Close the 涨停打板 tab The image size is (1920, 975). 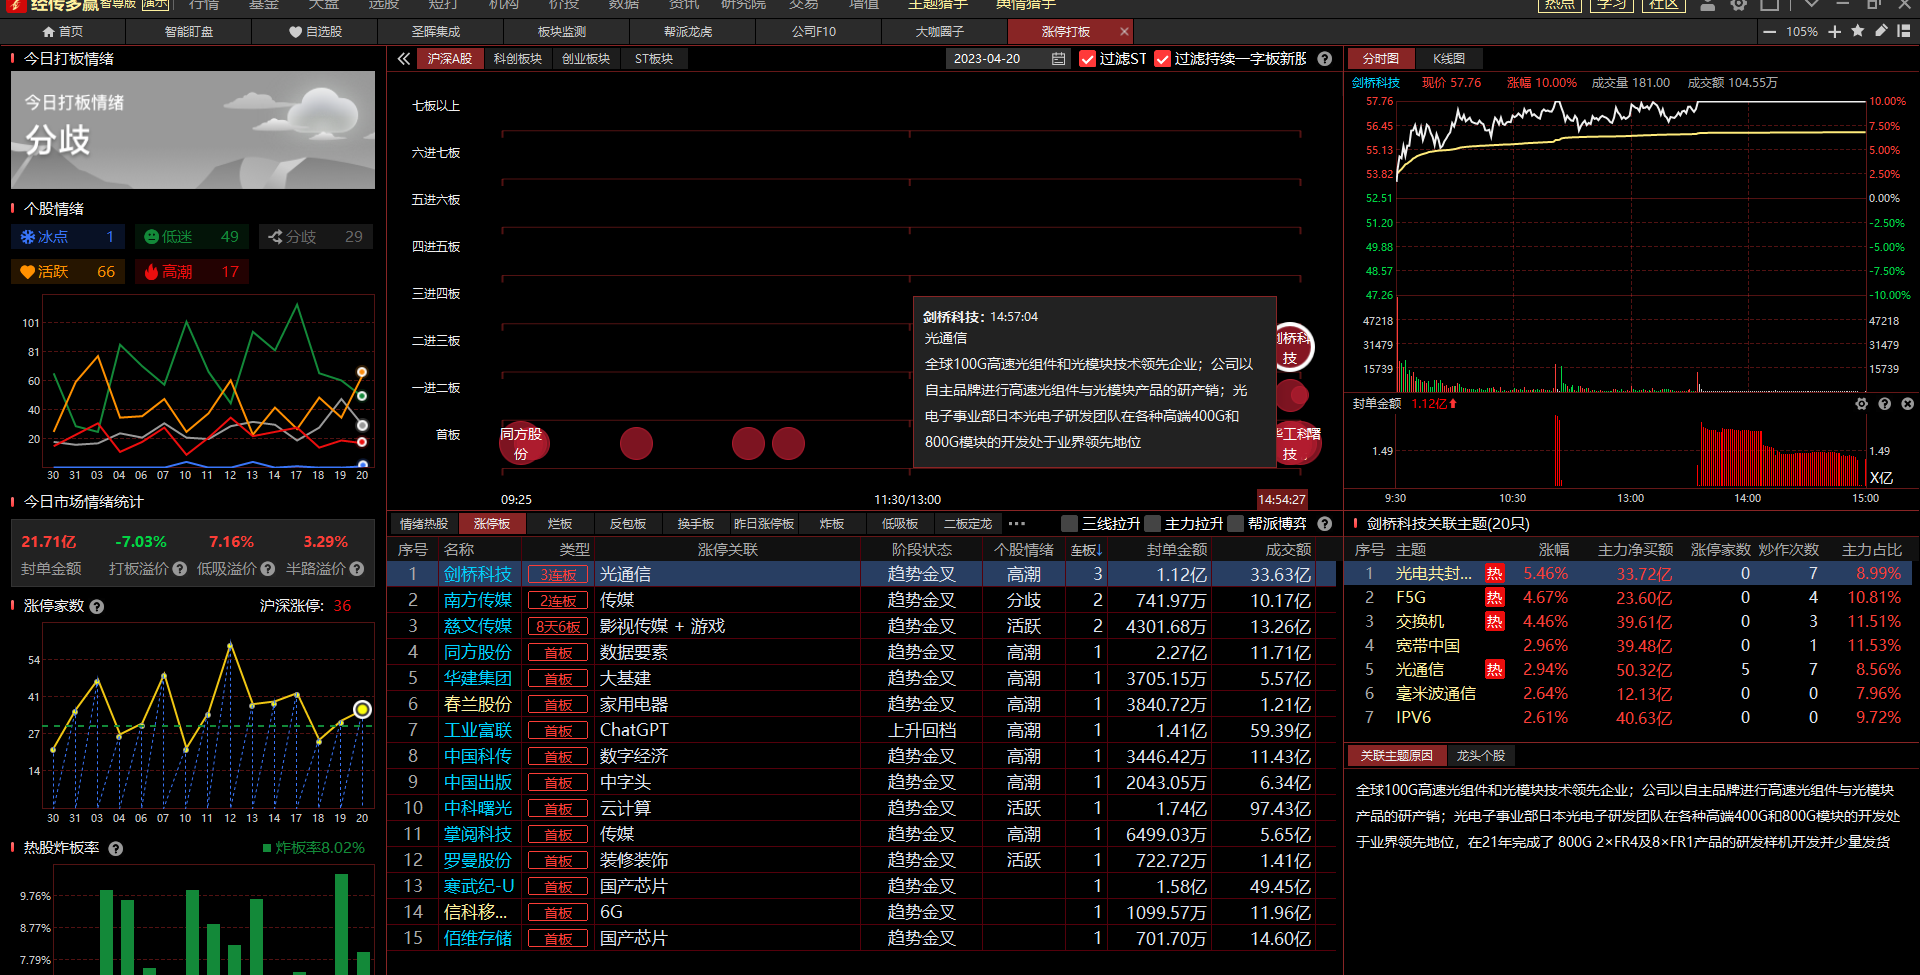click(x=1124, y=32)
